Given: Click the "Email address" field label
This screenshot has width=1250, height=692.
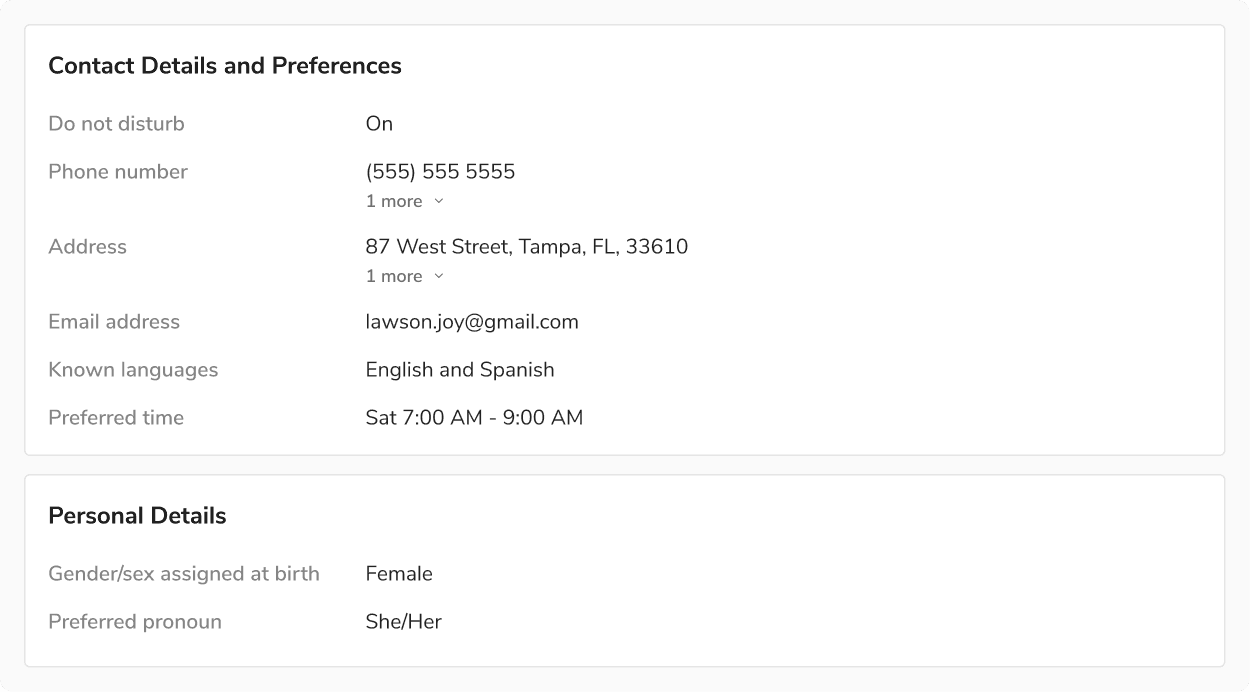Looking at the screenshot, I should pyautogui.click(x=114, y=322).
